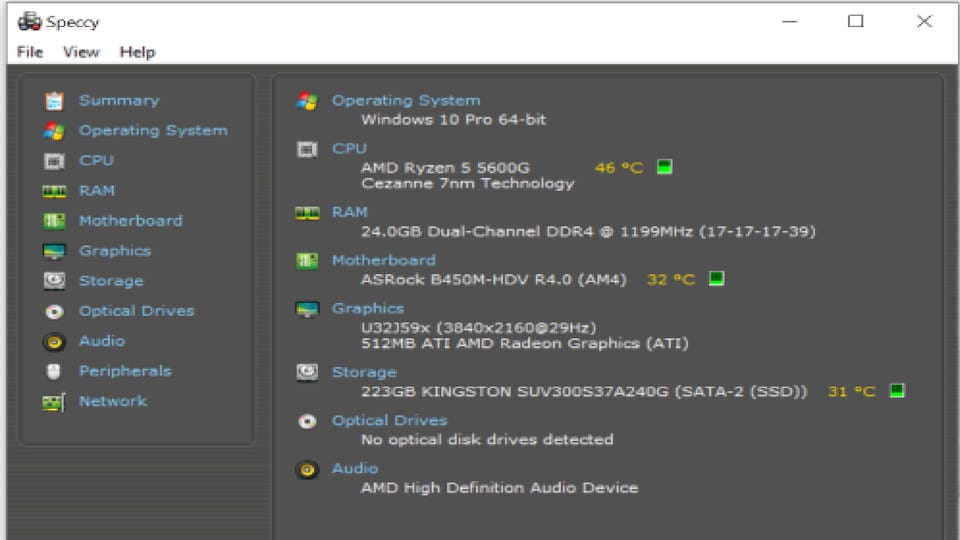Viewport: 960px width, 540px height.
Task: Select Peripherals in the sidebar
Action: pos(125,370)
